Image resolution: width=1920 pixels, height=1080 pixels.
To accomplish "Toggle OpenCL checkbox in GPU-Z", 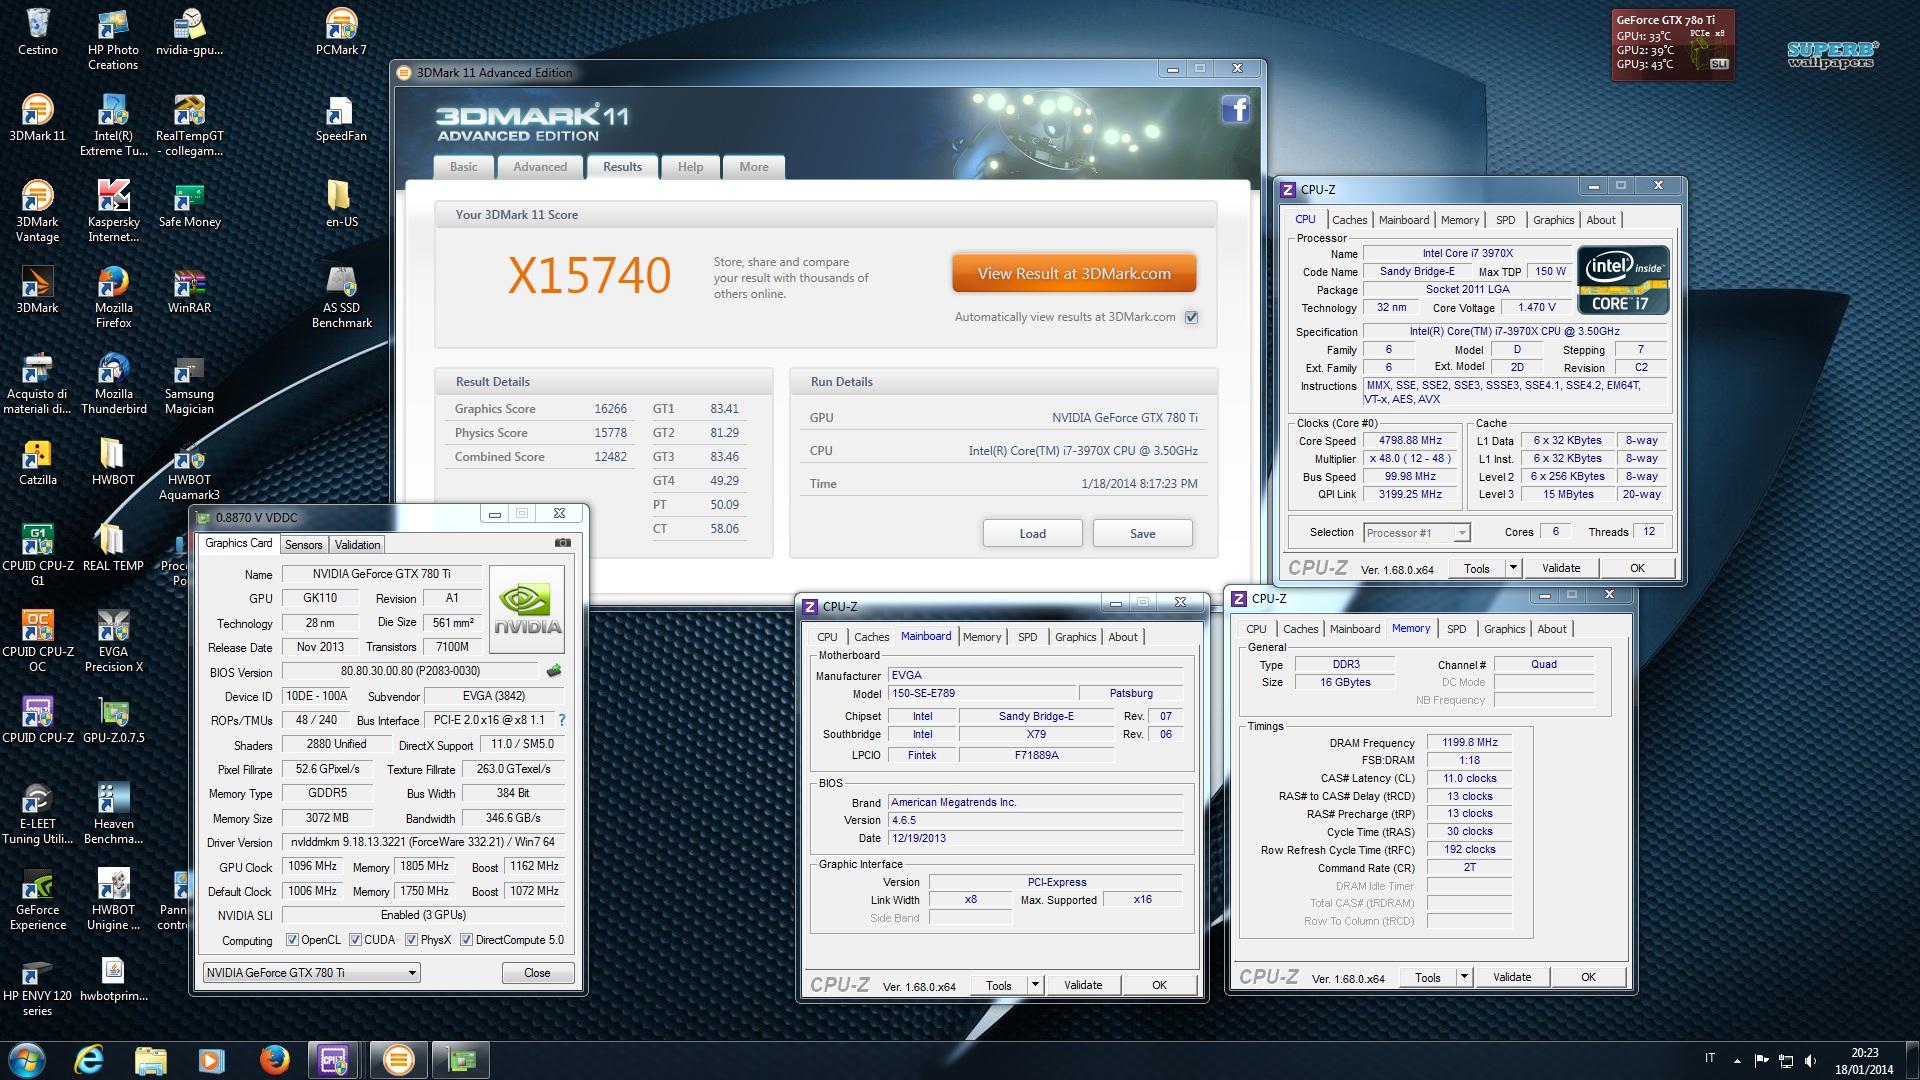I will tap(292, 940).
